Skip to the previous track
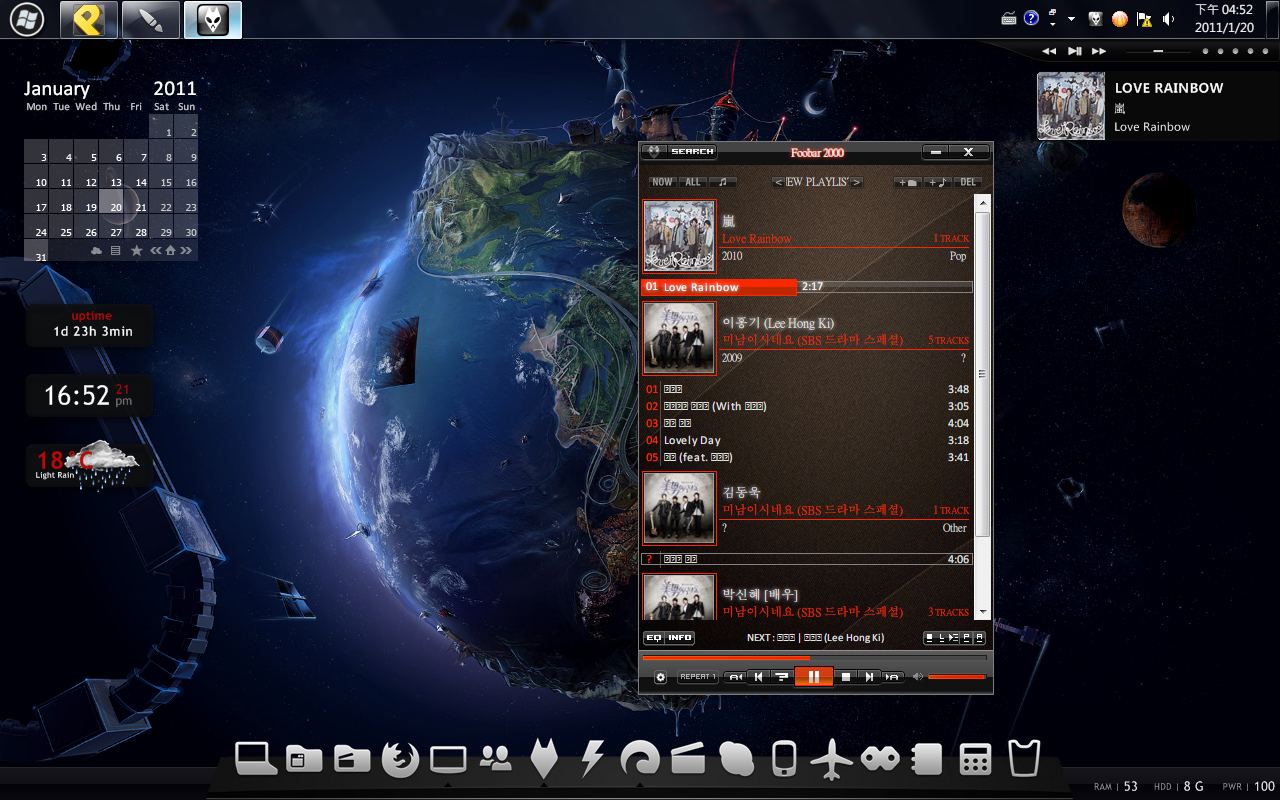Screen dimensions: 1280x800 coord(758,677)
